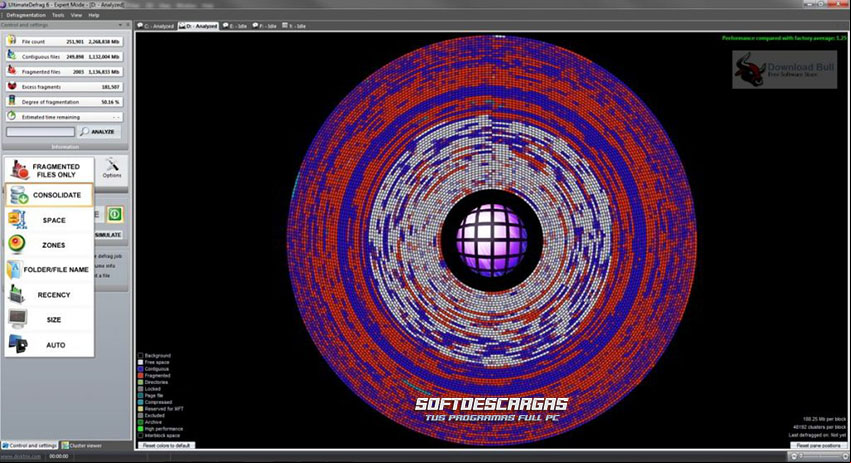Screen dimensions: 851x463
Task: Click the Excess fragments 181,507 value
Action: pyautogui.click(x=110, y=86)
